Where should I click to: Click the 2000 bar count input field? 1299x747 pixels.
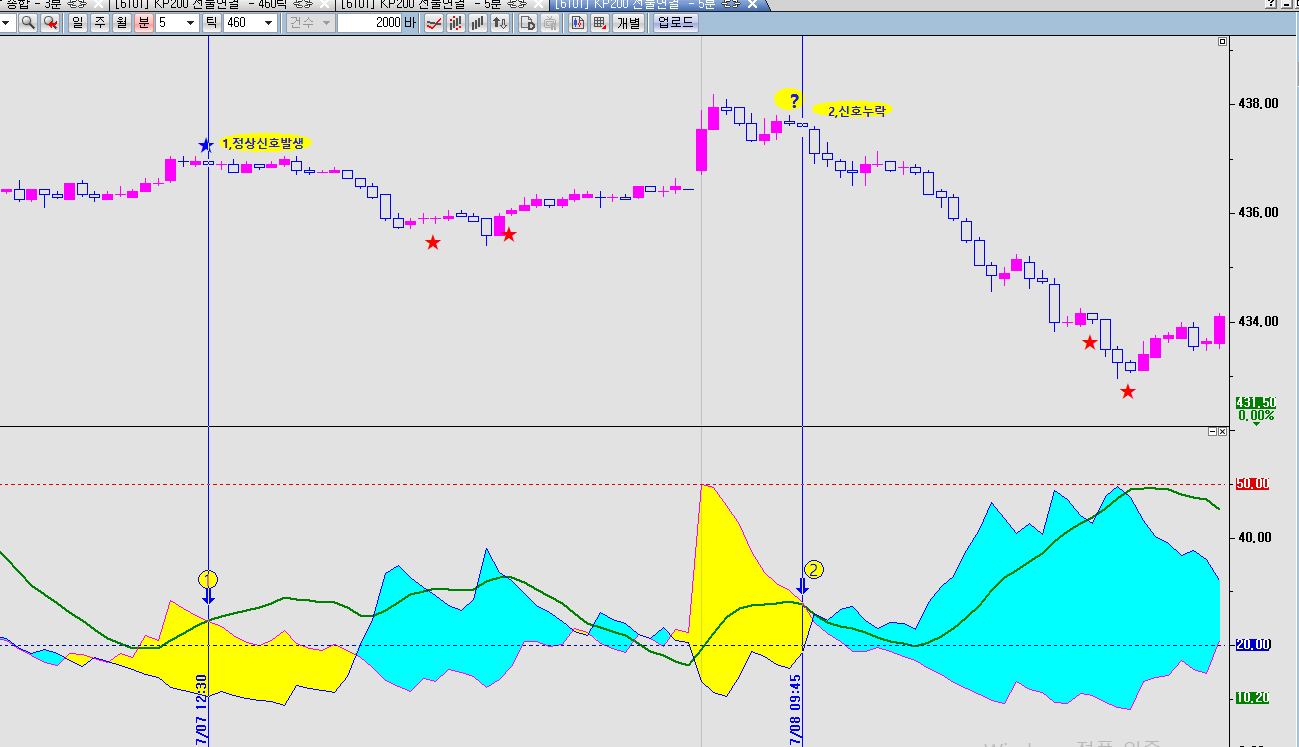pyautogui.click(x=370, y=23)
